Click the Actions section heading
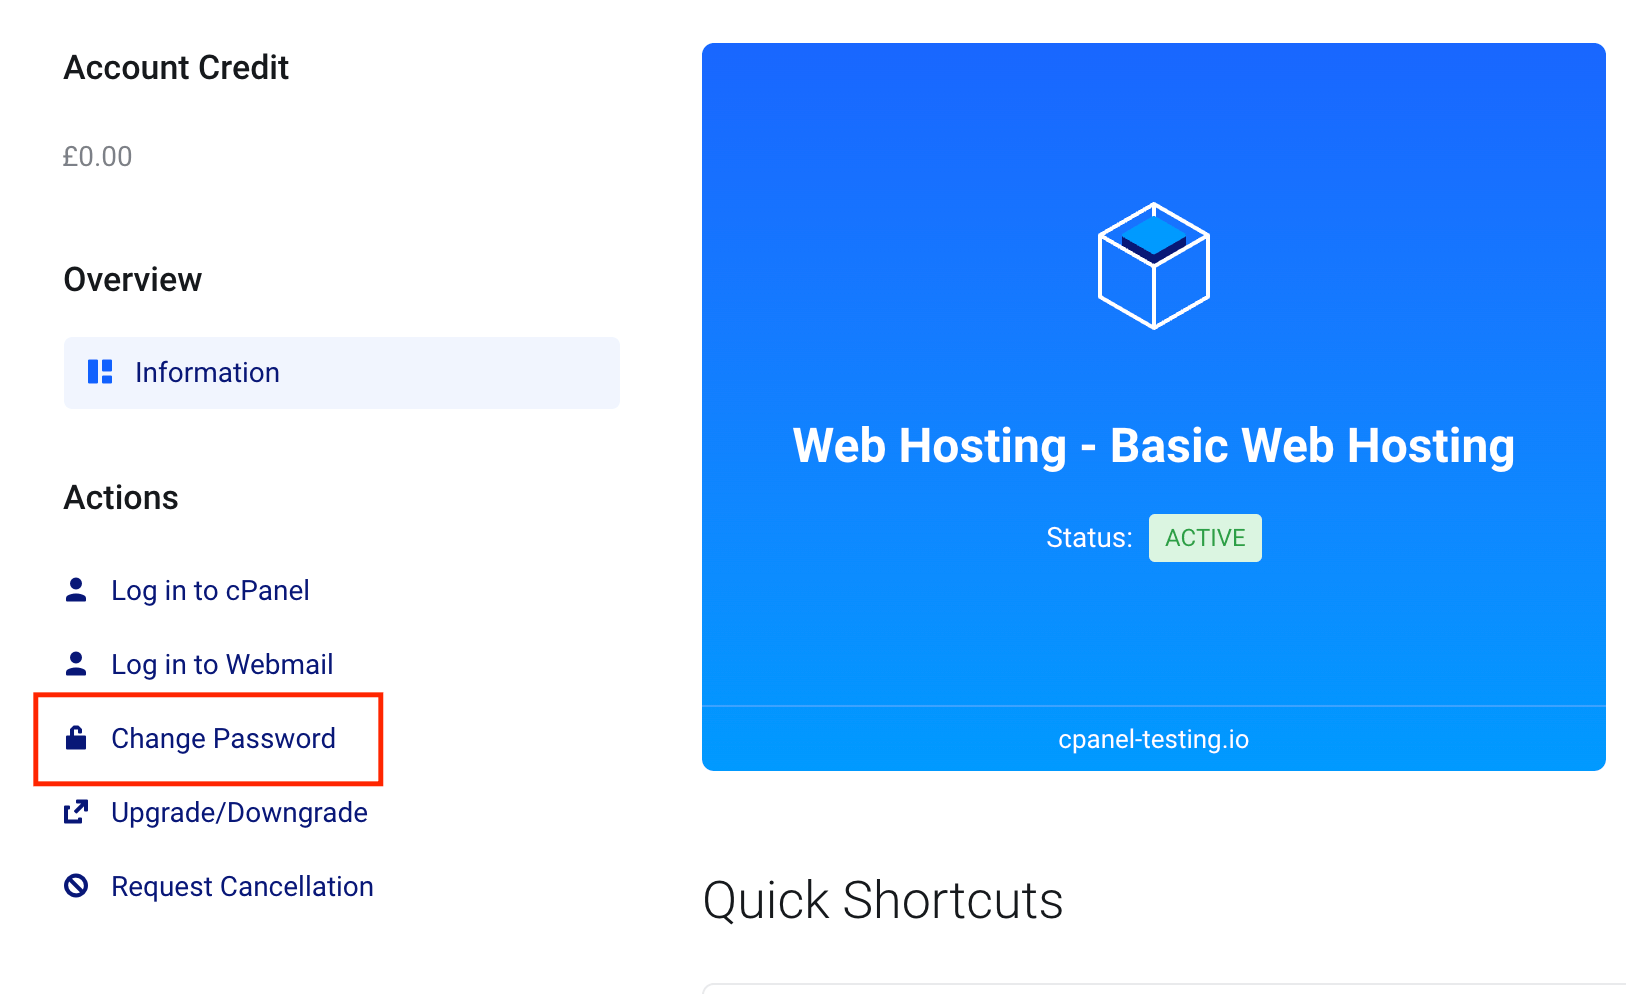 pos(121,498)
